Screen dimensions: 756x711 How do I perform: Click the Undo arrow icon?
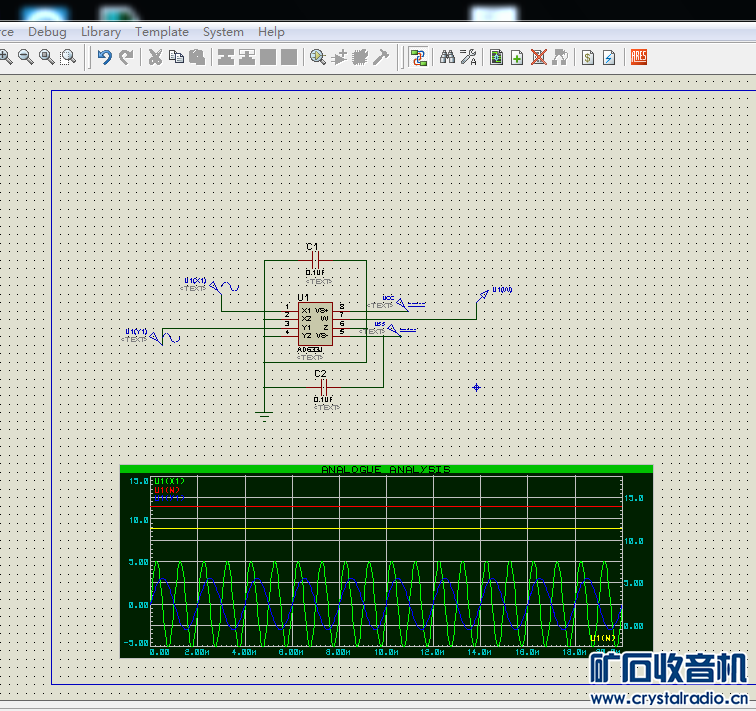coord(104,57)
